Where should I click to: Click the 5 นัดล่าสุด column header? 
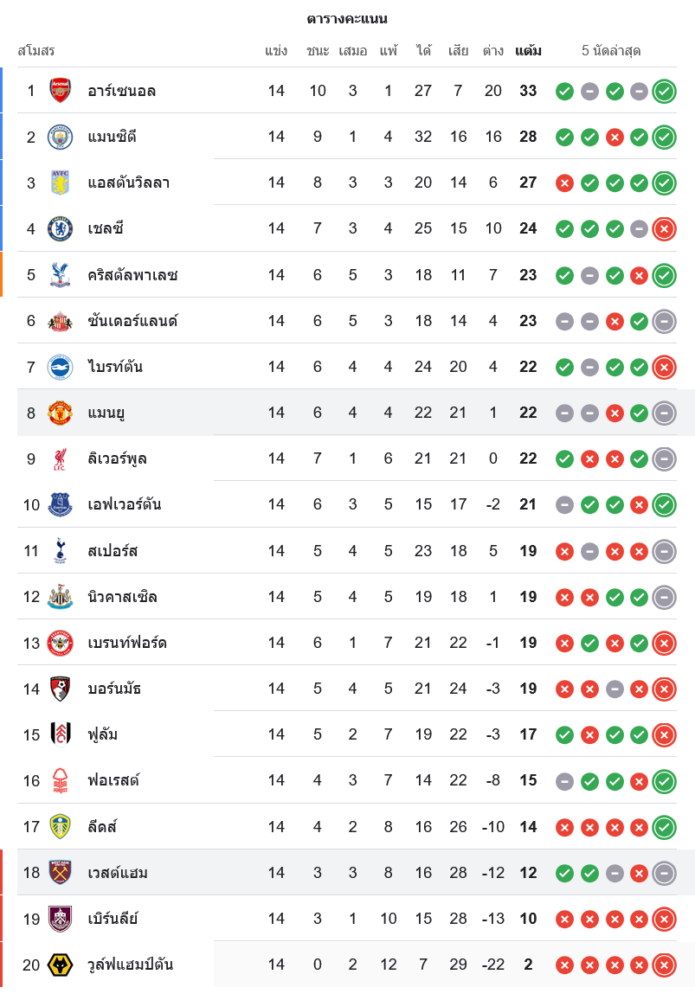(x=611, y=50)
